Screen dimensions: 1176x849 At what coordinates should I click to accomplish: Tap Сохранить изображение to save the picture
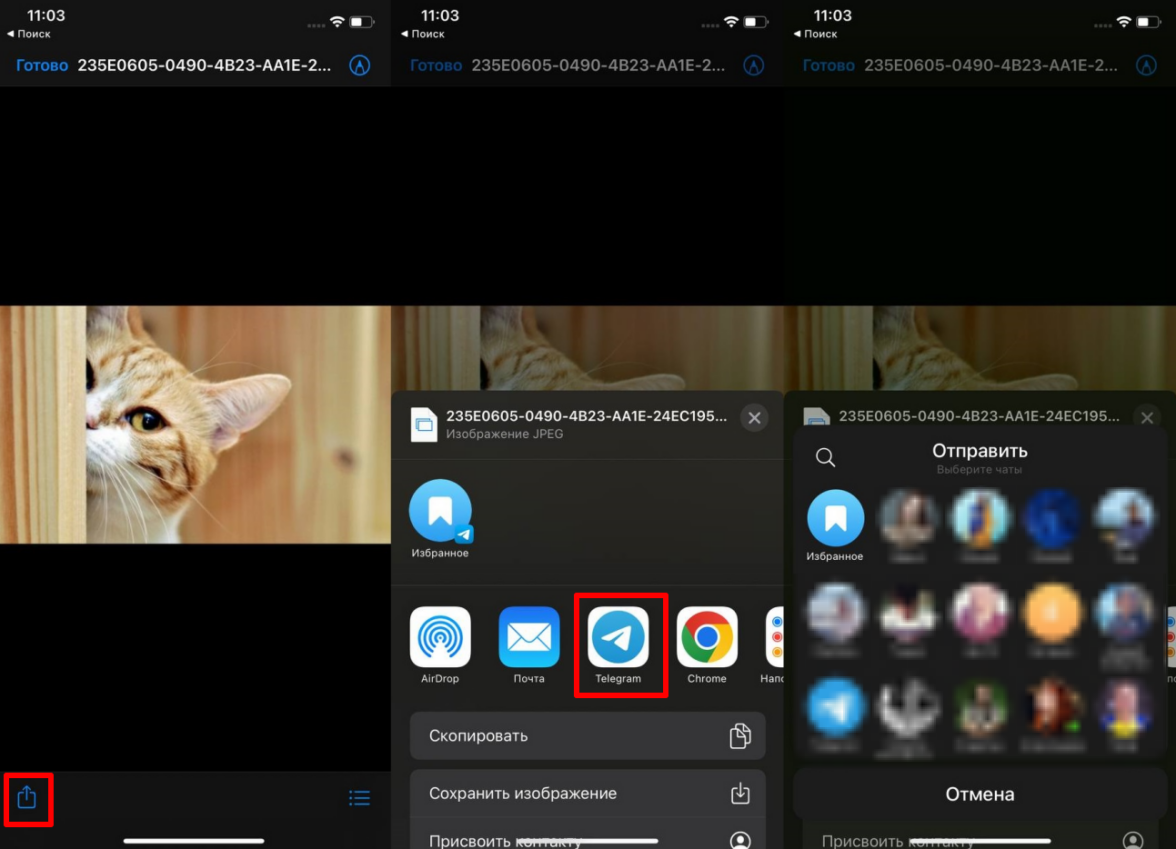pyautogui.click(x=587, y=793)
